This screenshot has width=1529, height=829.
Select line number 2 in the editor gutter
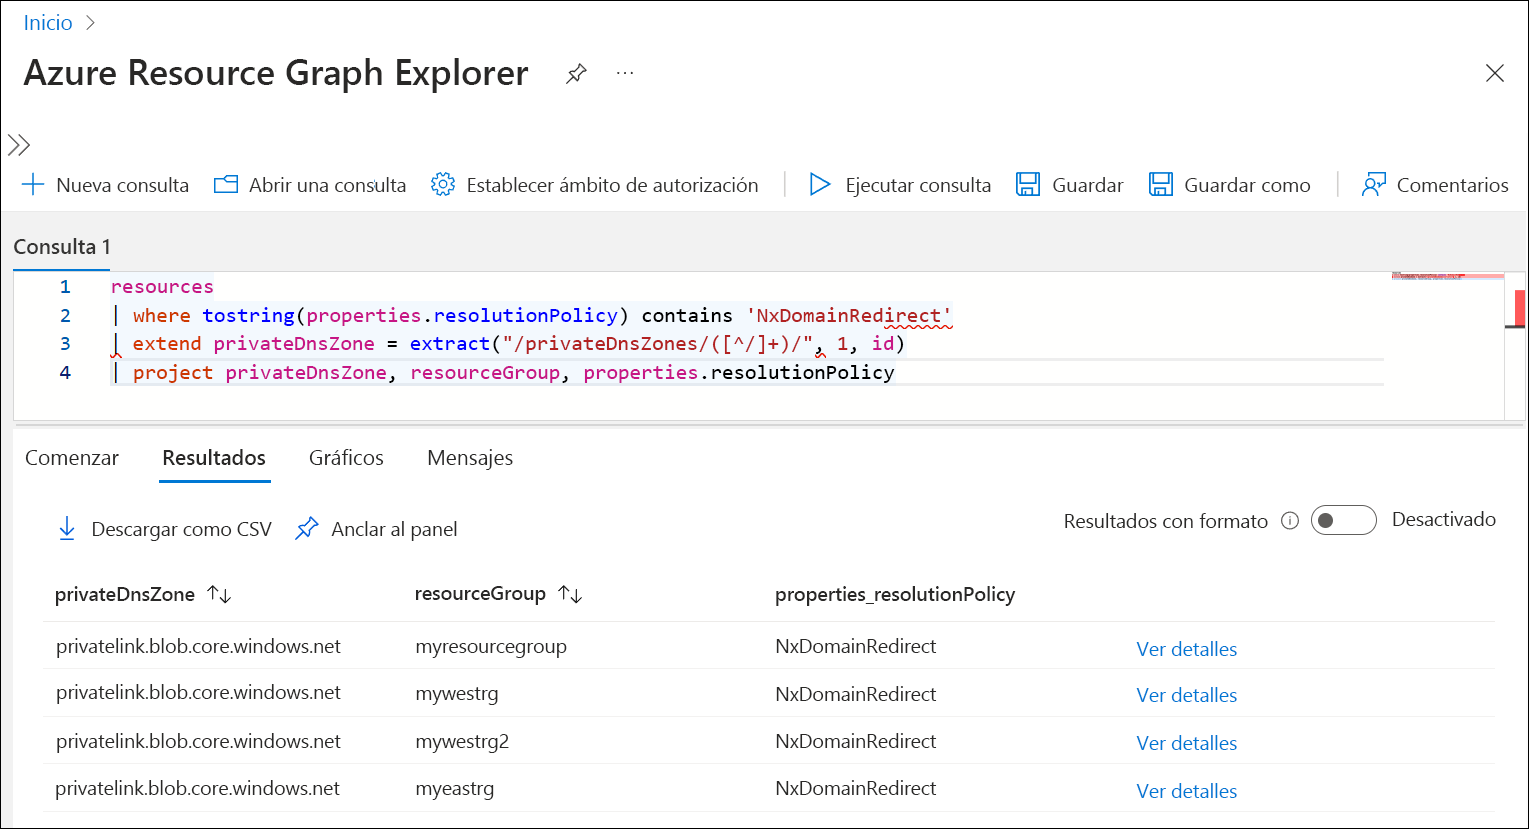pyautogui.click(x=65, y=316)
